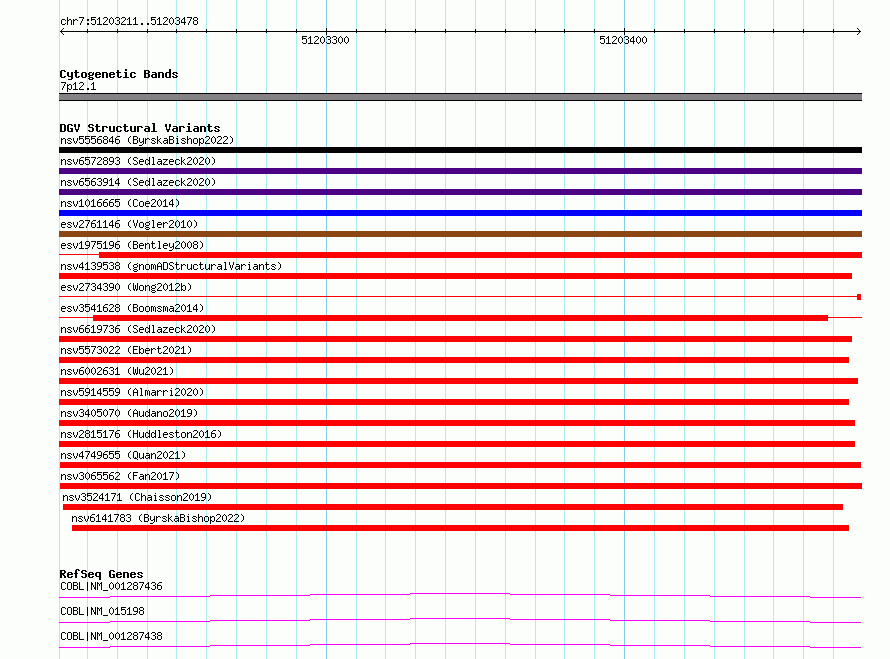890x659 pixels.
Task: Select variant esv3541628 (Boomsma2014) label
Action: pyautogui.click(x=132, y=308)
